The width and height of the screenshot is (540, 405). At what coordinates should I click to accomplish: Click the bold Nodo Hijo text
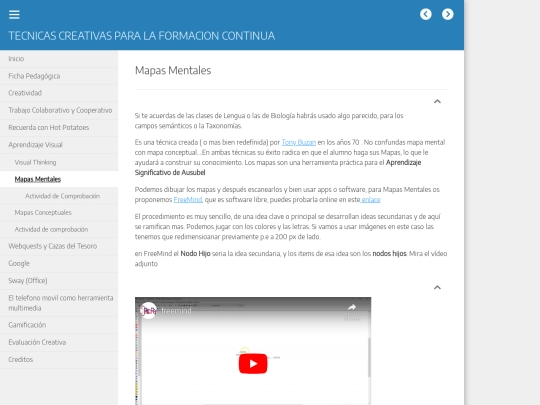pyautogui.click(x=195, y=253)
